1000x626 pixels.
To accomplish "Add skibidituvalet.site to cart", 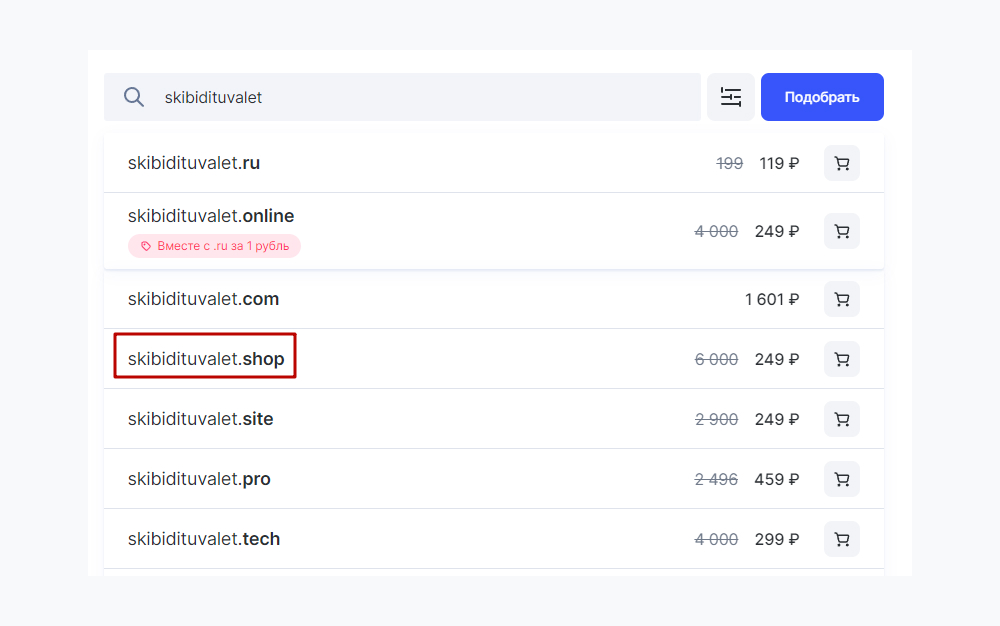I will coord(841,419).
